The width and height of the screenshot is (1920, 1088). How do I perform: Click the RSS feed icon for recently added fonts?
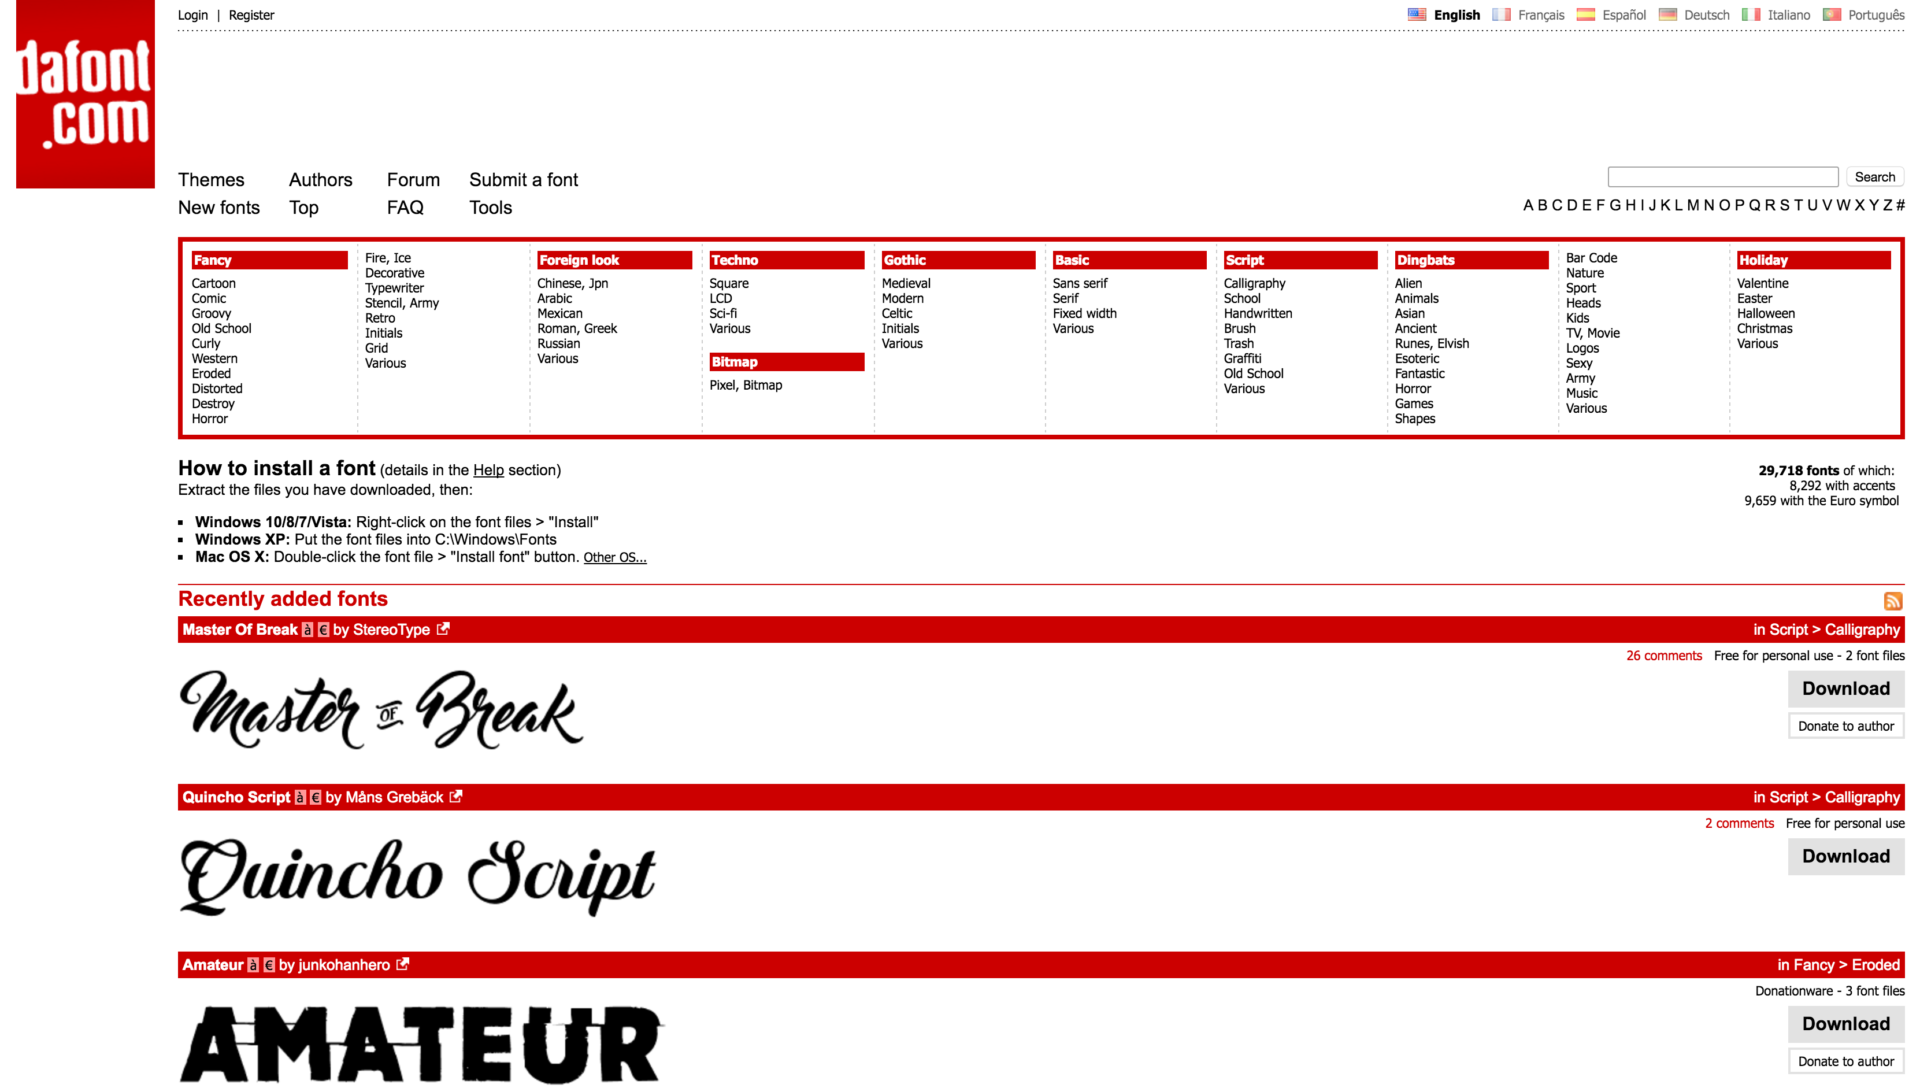pyautogui.click(x=1894, y=601)
